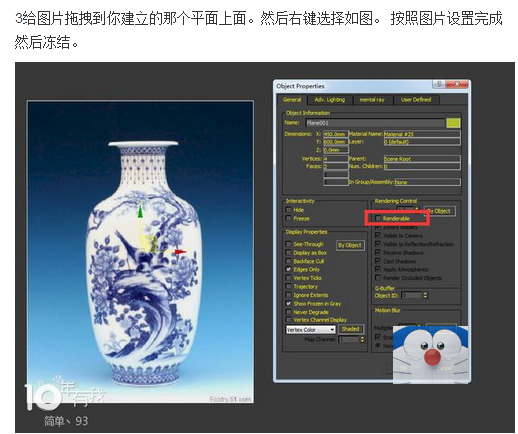Viewport: 518px width, 434px height.
Task: Click the Name field containing Plane001
Action: pyautogui.click(x=375, y=123)
